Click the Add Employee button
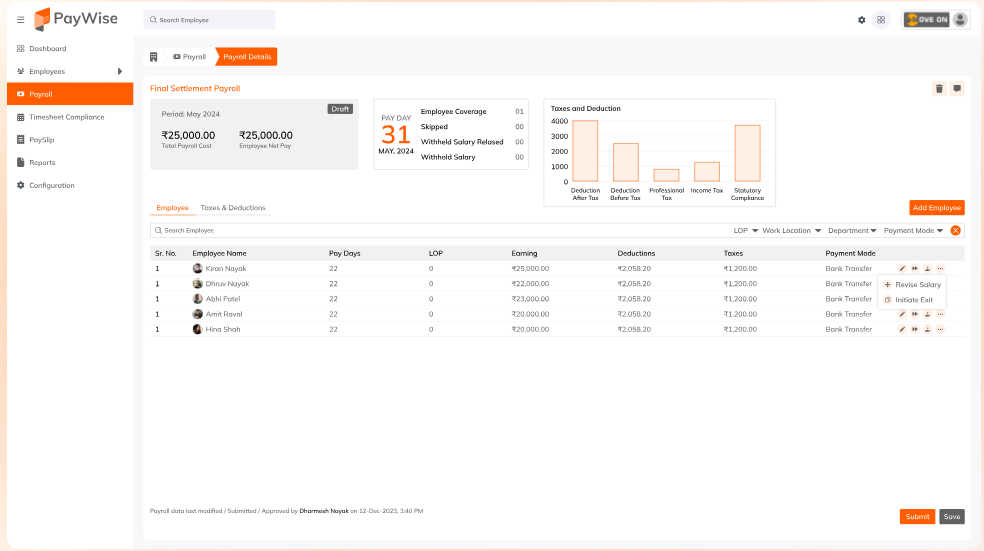The image size is (984, 551). (x=936, y=208)
